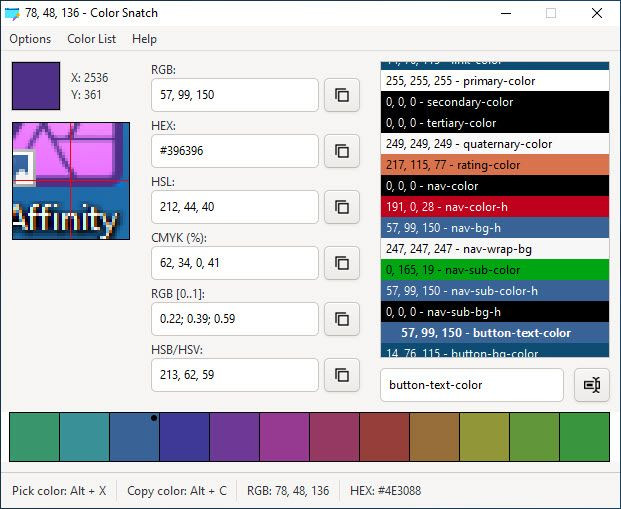The height and width of the screenshot is (509, 621).
Task: Choose the primary-color white list entry
Action: coord(495,81)
